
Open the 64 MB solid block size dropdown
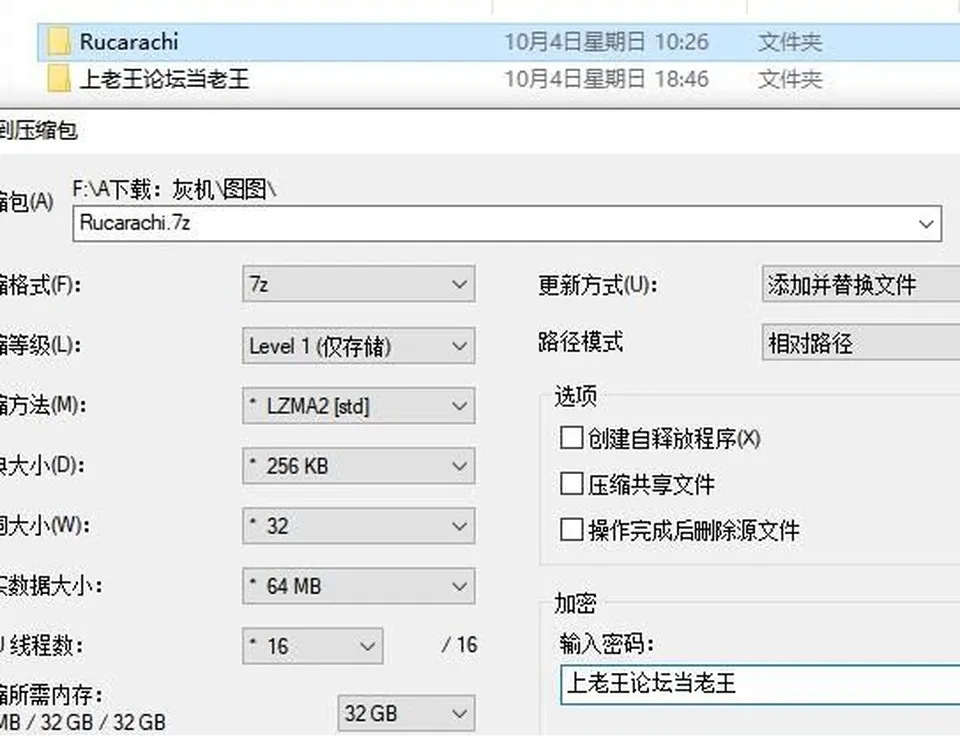(x=358, y=586)
